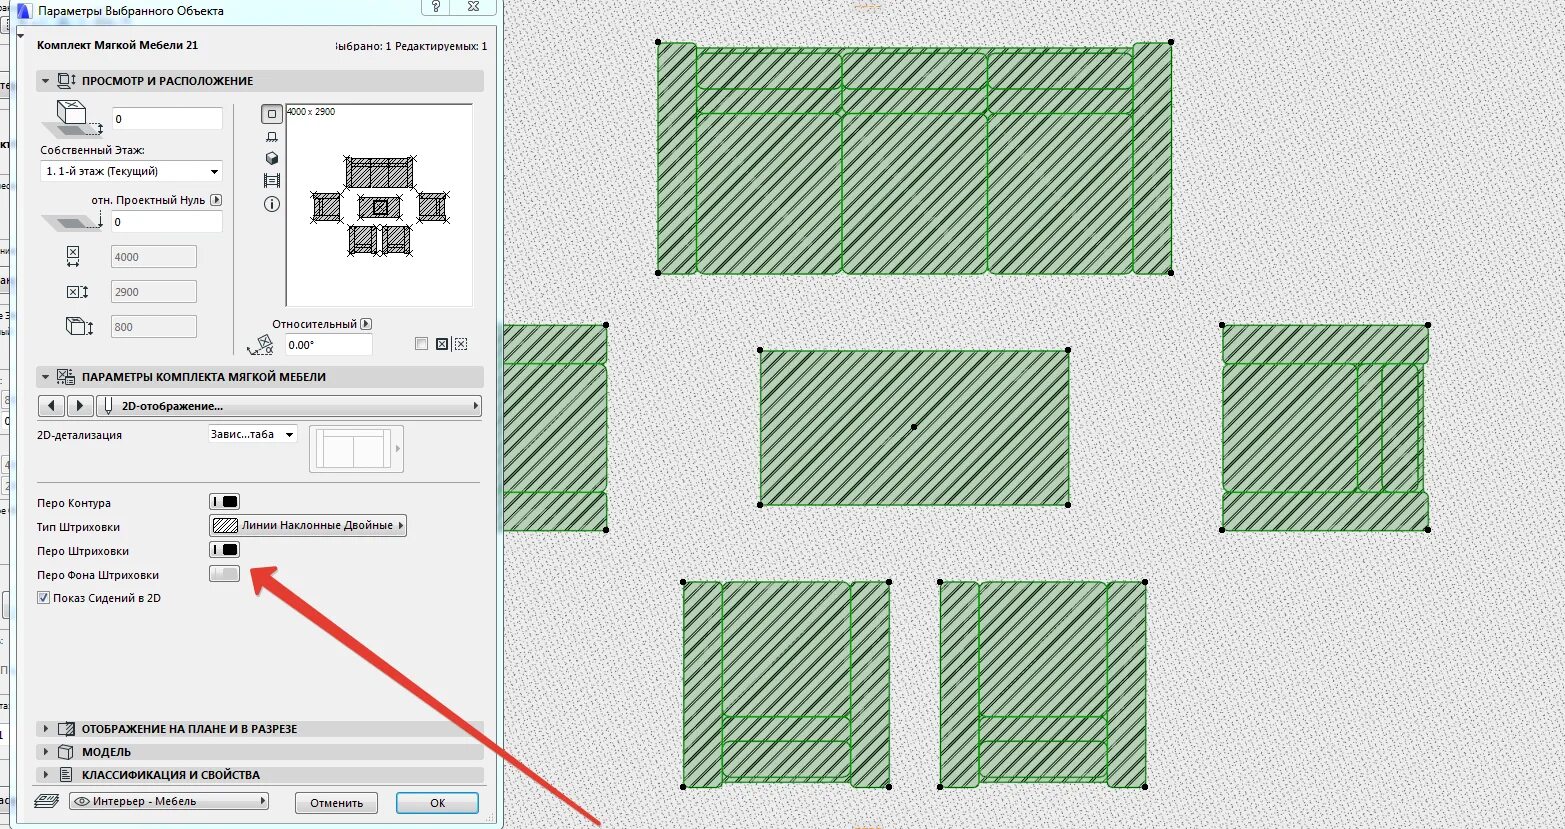1565x829 pixels.
Task: Go to previous parameter page arrow
Action: tap(51, 406)
